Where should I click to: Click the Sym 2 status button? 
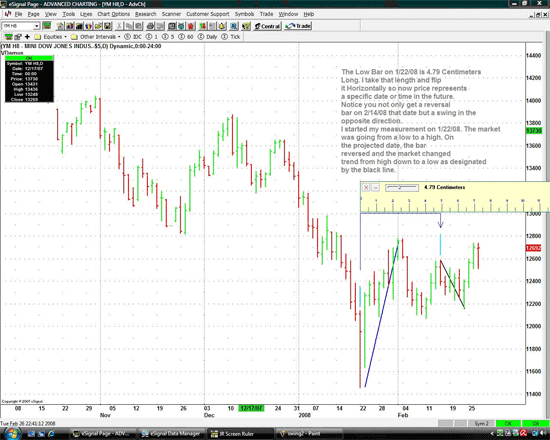(x=481, y=424)
